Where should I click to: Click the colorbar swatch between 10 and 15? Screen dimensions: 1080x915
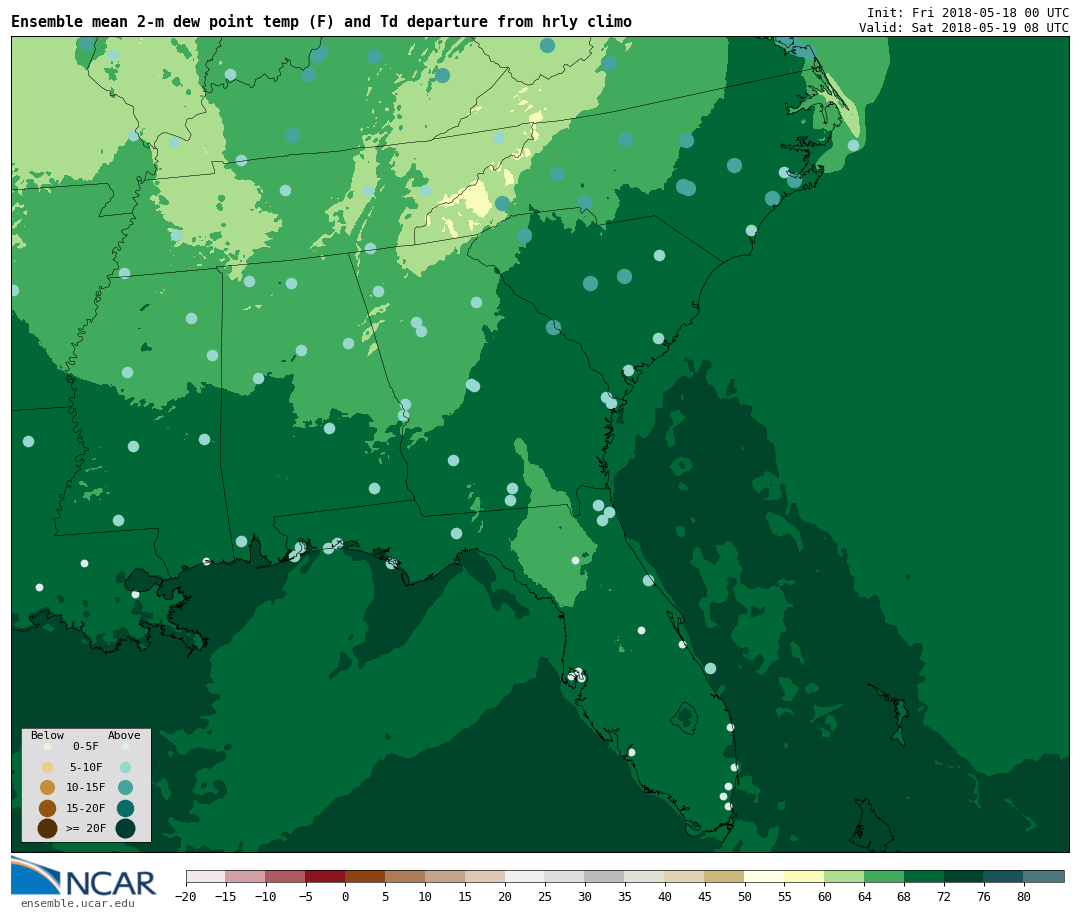pyautogui.click(x=445, y=876)
